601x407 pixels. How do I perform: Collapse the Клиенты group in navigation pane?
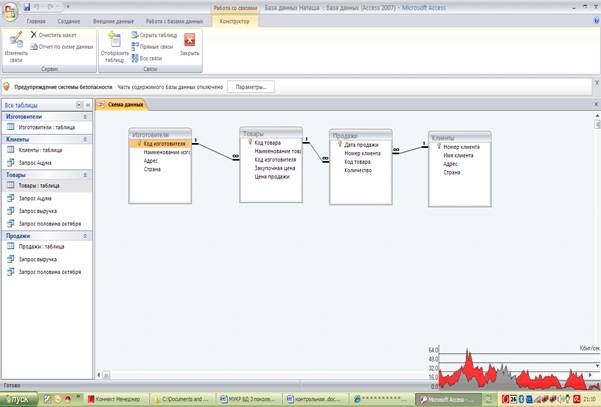pos(86,140)
